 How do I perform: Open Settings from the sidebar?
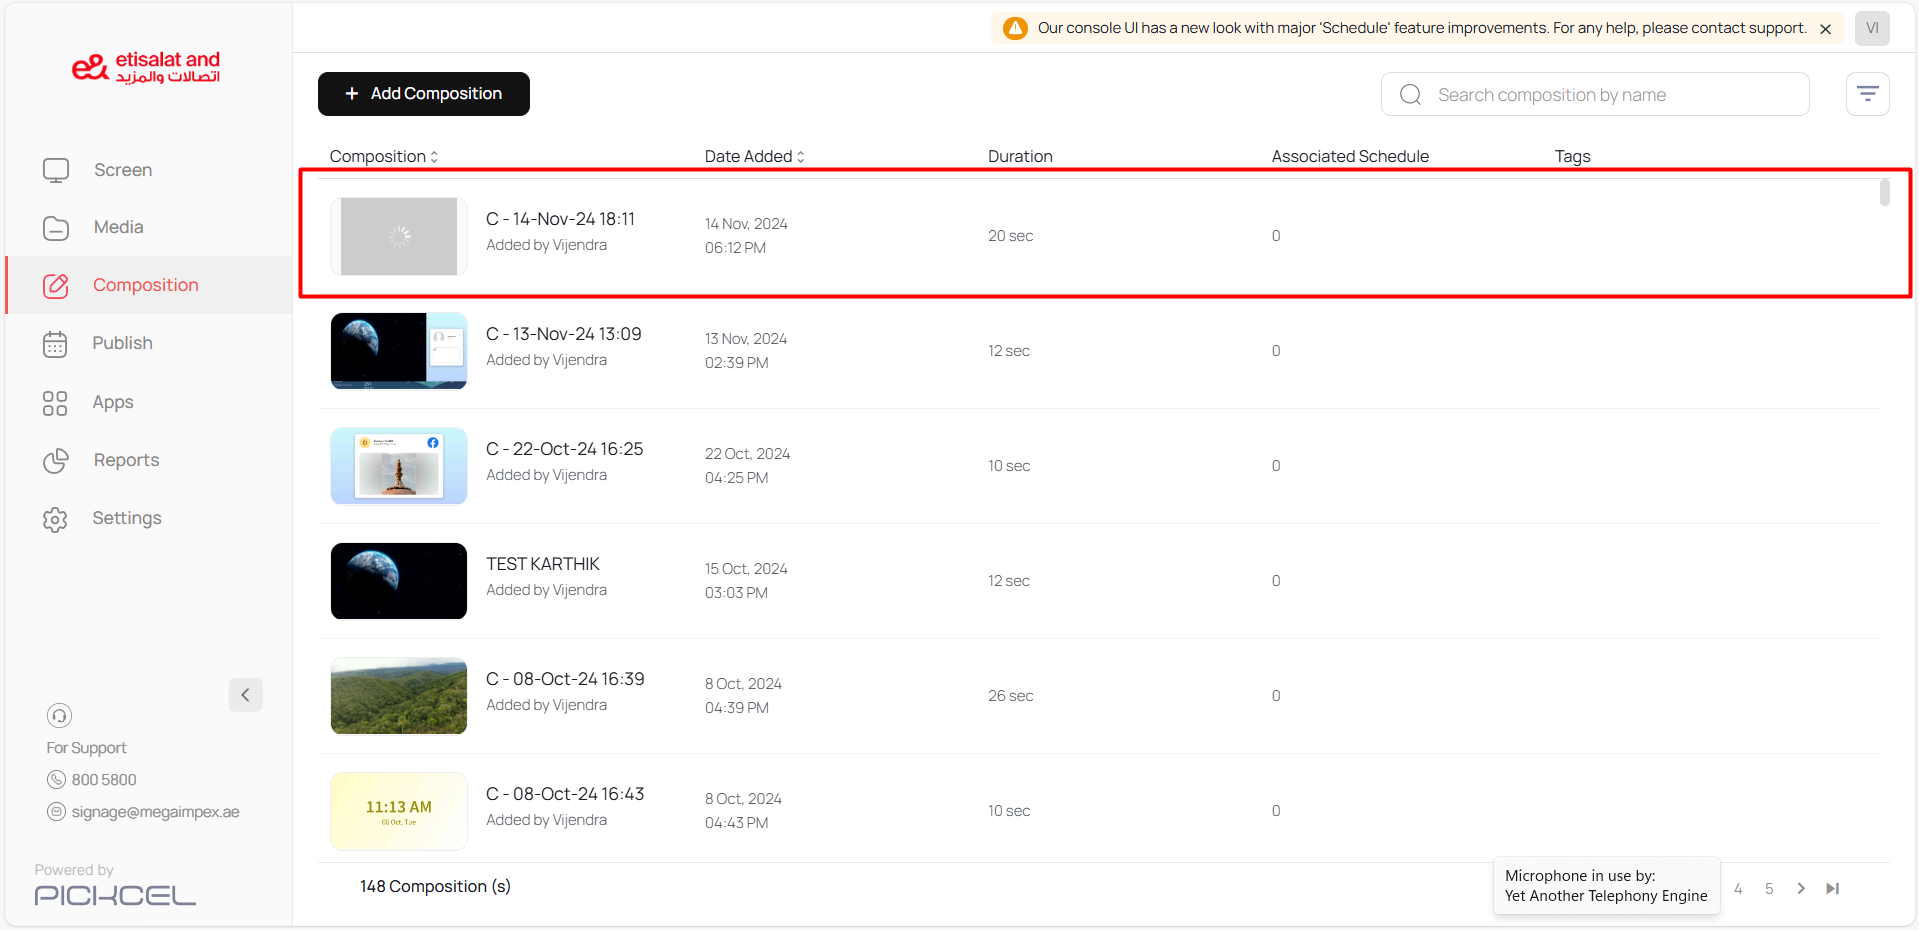[x=126, y=518]
